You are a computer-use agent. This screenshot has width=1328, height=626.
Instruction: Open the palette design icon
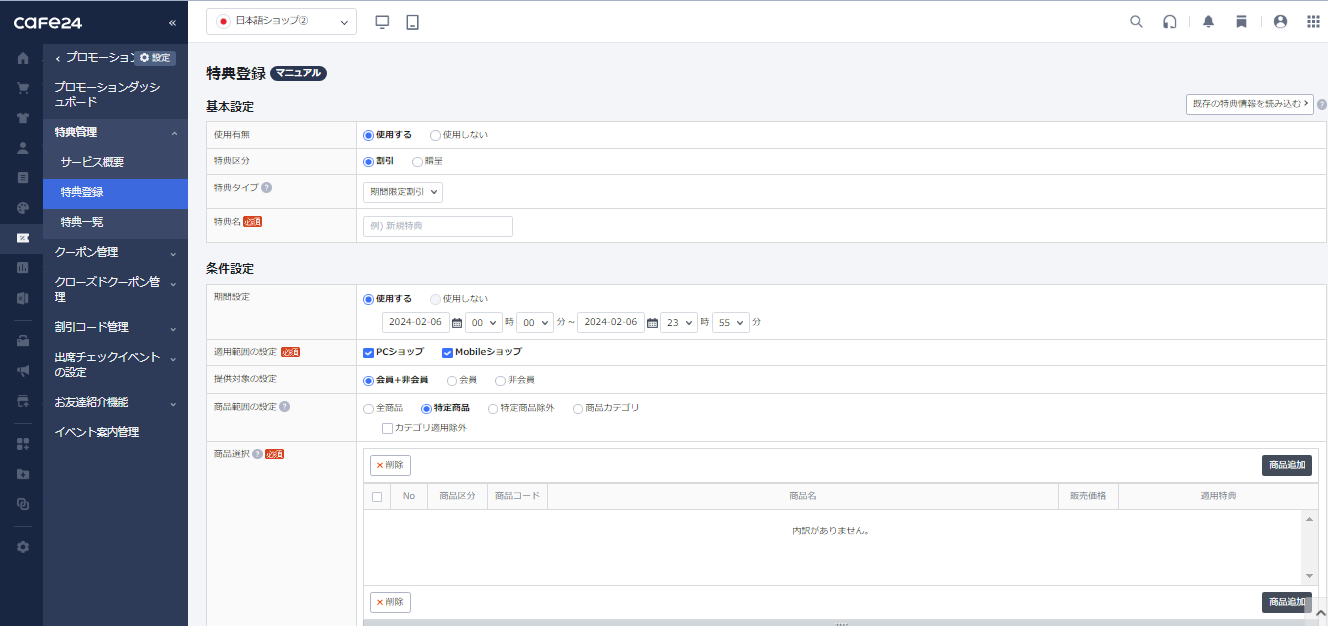click(x=22, y=207)
